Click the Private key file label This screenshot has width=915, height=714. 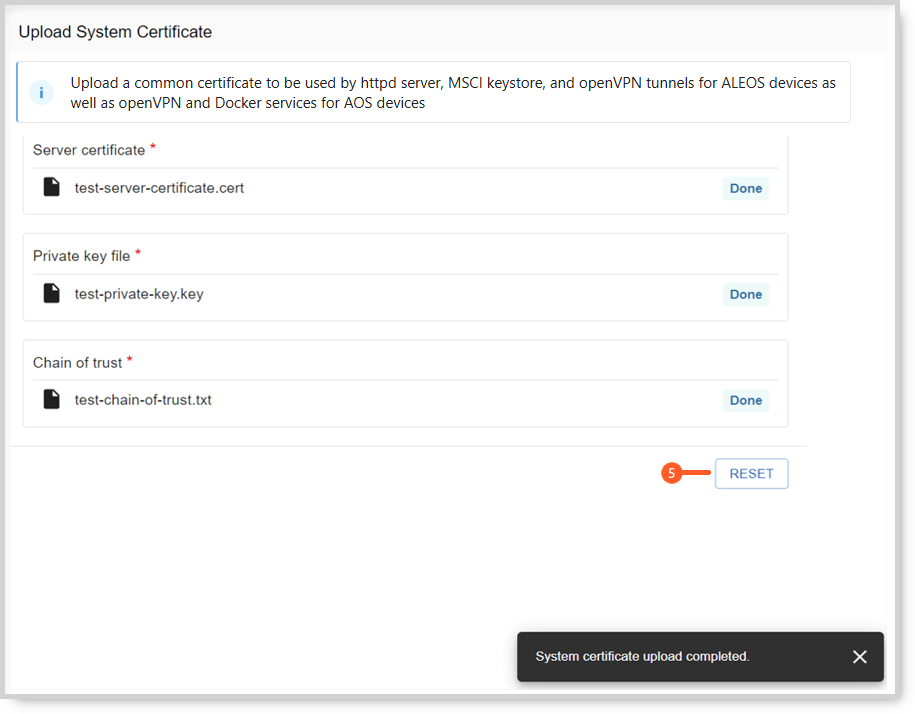coord(81,256)
